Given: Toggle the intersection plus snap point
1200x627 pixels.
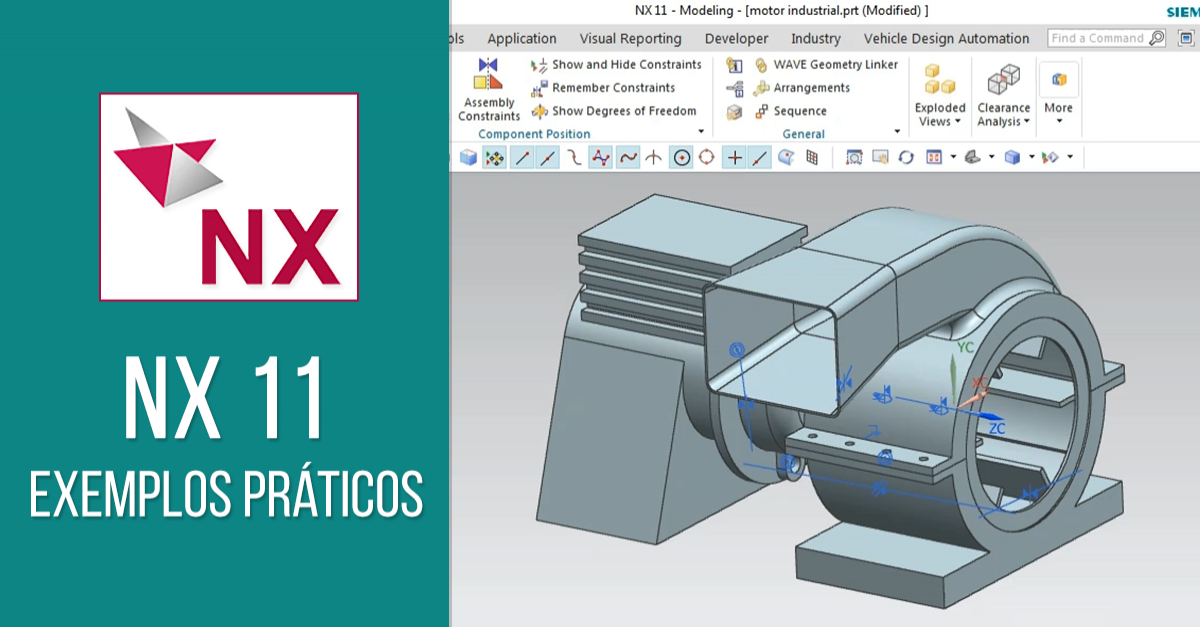Looking at the screenshot, I should click(x=735, y=157).
